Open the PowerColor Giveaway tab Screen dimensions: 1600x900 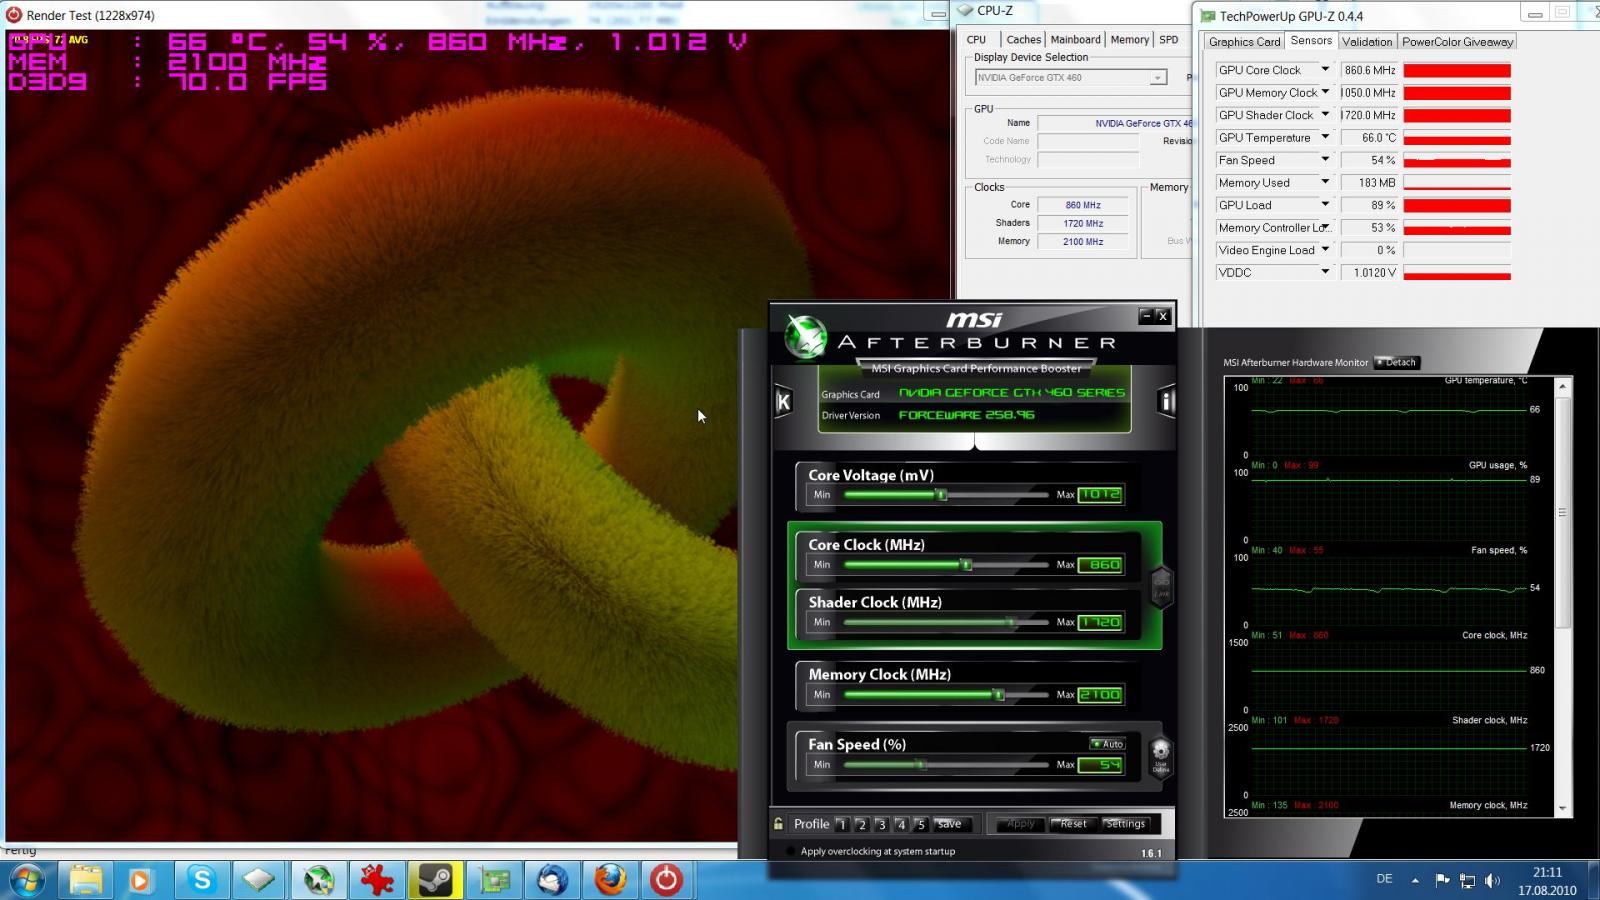(x=1457, y=42)
